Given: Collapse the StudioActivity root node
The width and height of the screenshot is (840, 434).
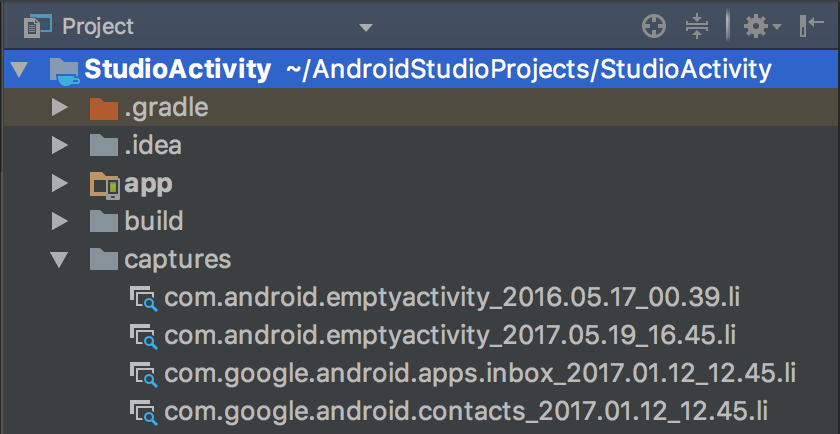Looking at the screenshot, I should click(19, 70).
